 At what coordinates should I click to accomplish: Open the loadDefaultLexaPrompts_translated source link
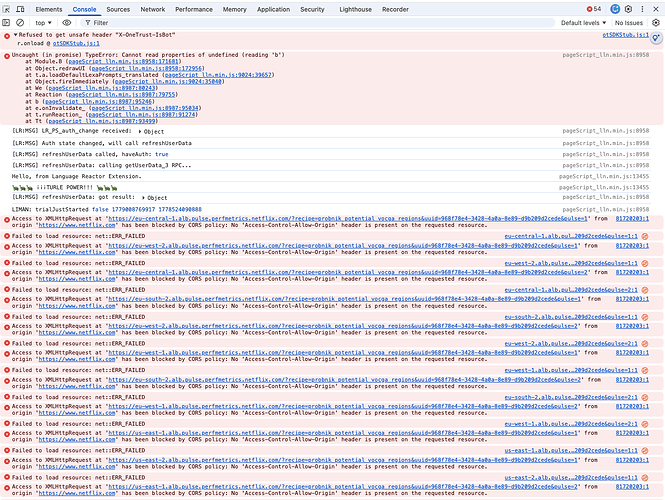pos(218,75)
